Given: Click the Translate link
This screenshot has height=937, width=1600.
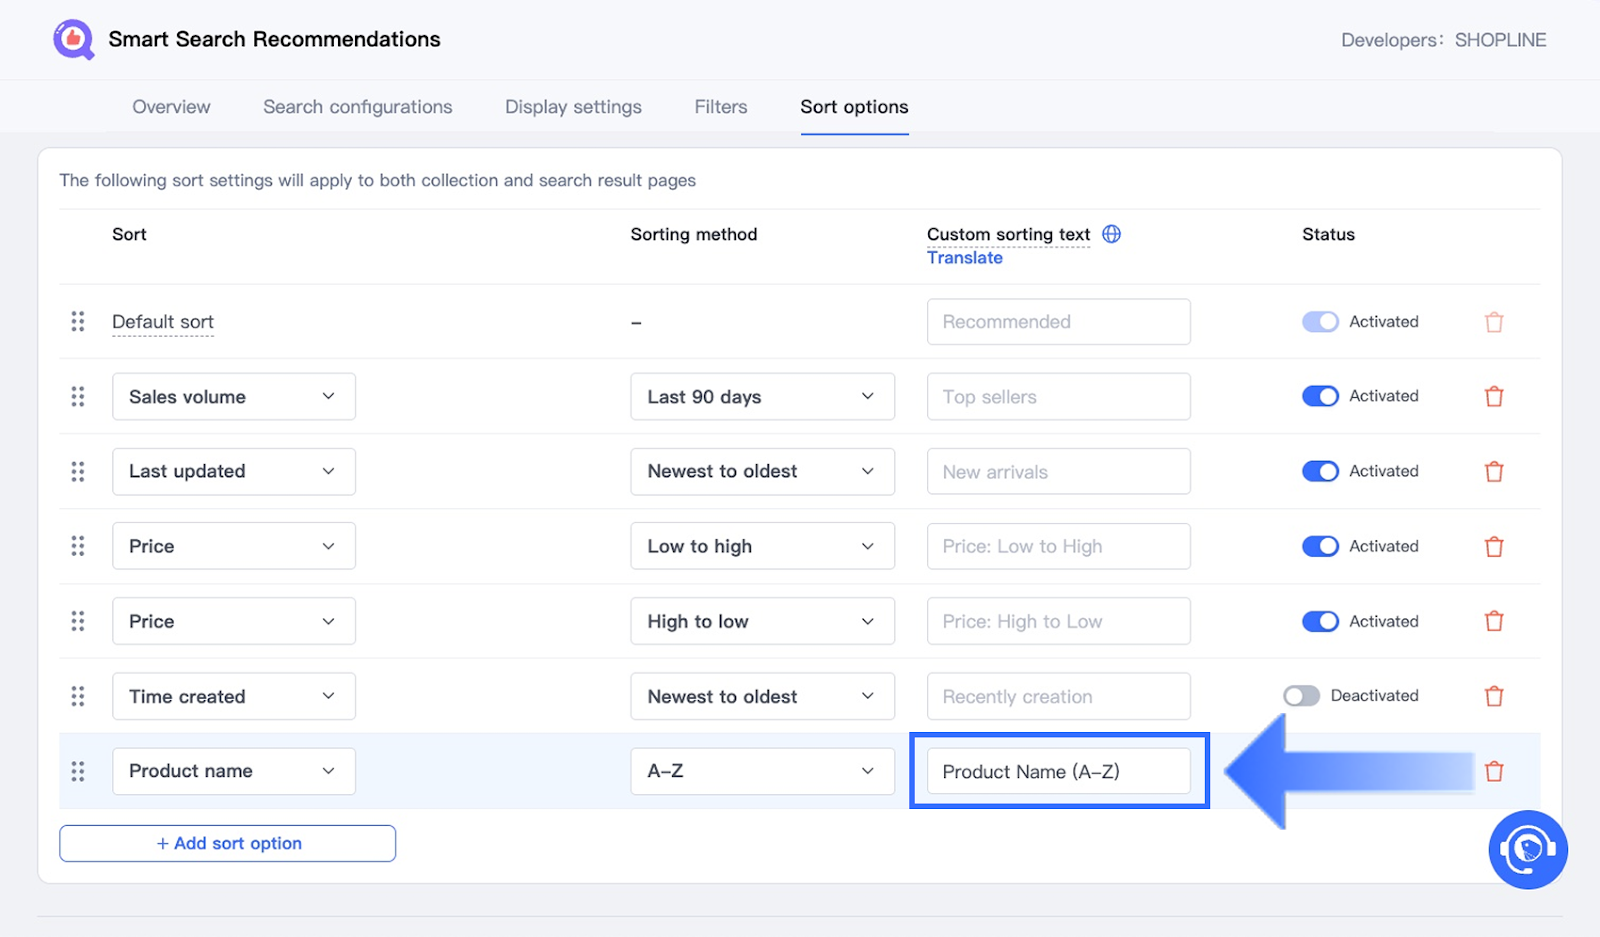Looking at the screenshot, I should point(964,258).
